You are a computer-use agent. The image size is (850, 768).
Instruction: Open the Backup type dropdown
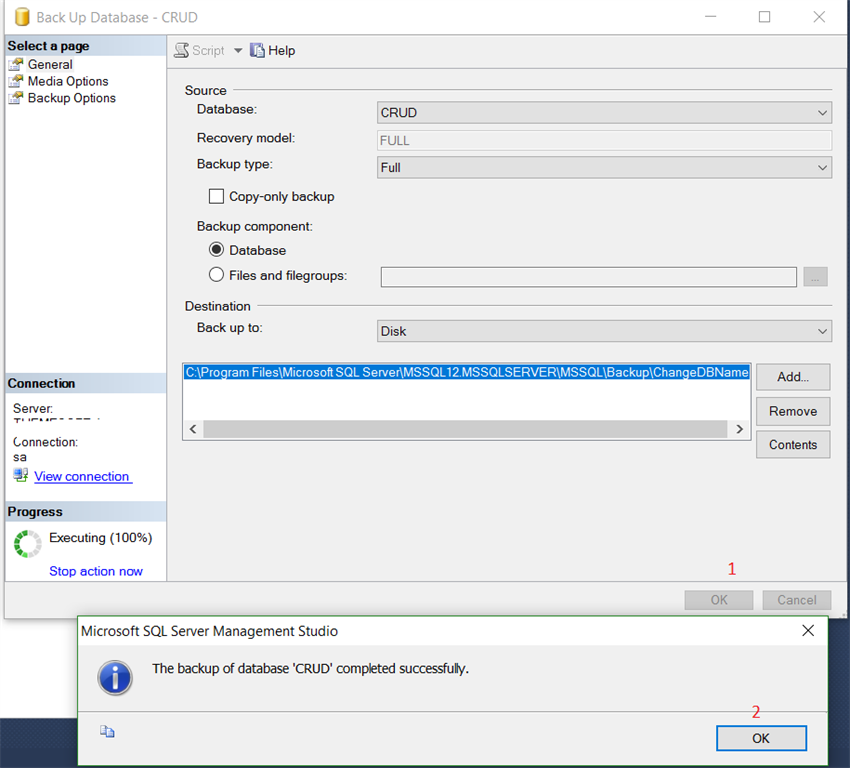click(x=604, y=167)
